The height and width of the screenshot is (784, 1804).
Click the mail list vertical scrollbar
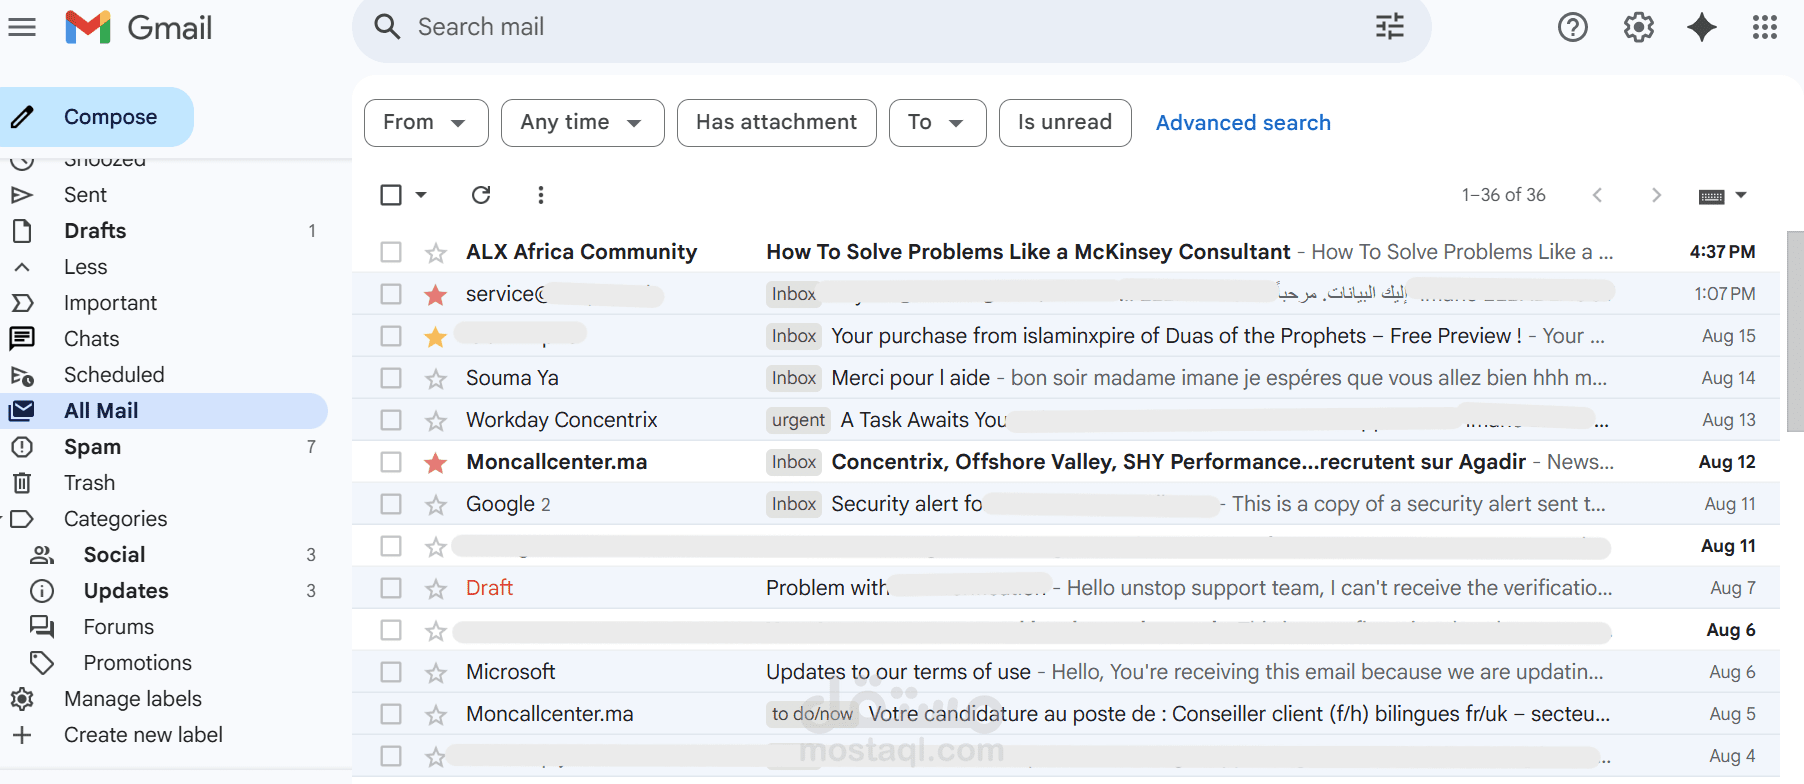tap(1795, 332)
